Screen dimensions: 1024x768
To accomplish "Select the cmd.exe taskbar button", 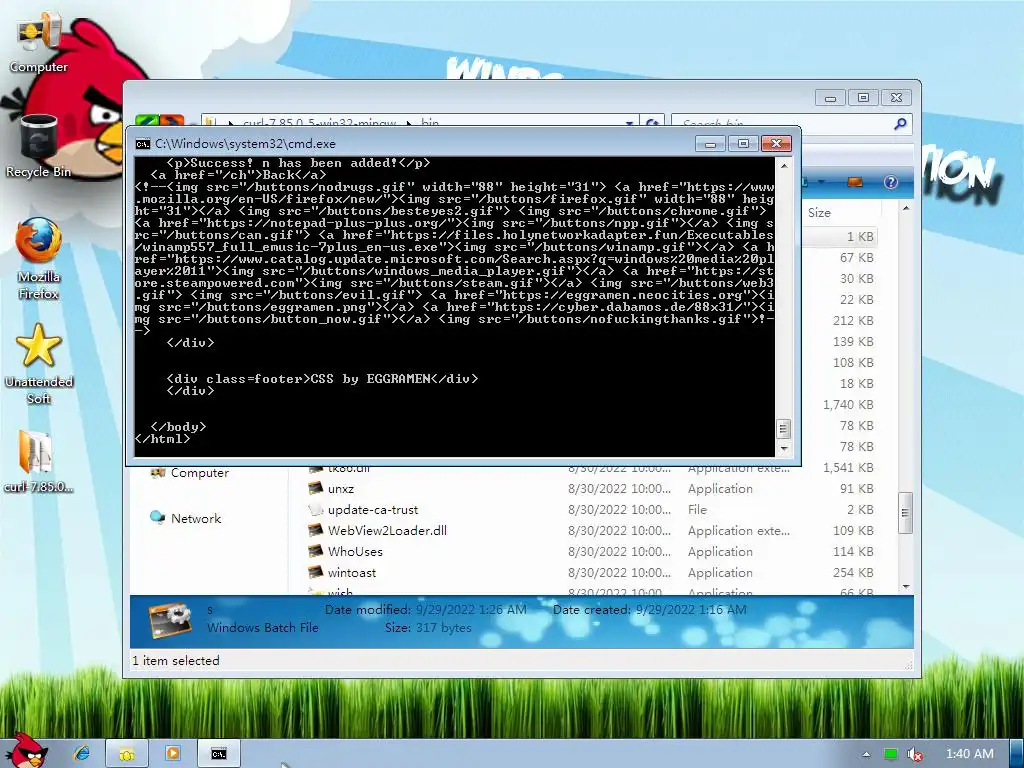I will 219,754.
